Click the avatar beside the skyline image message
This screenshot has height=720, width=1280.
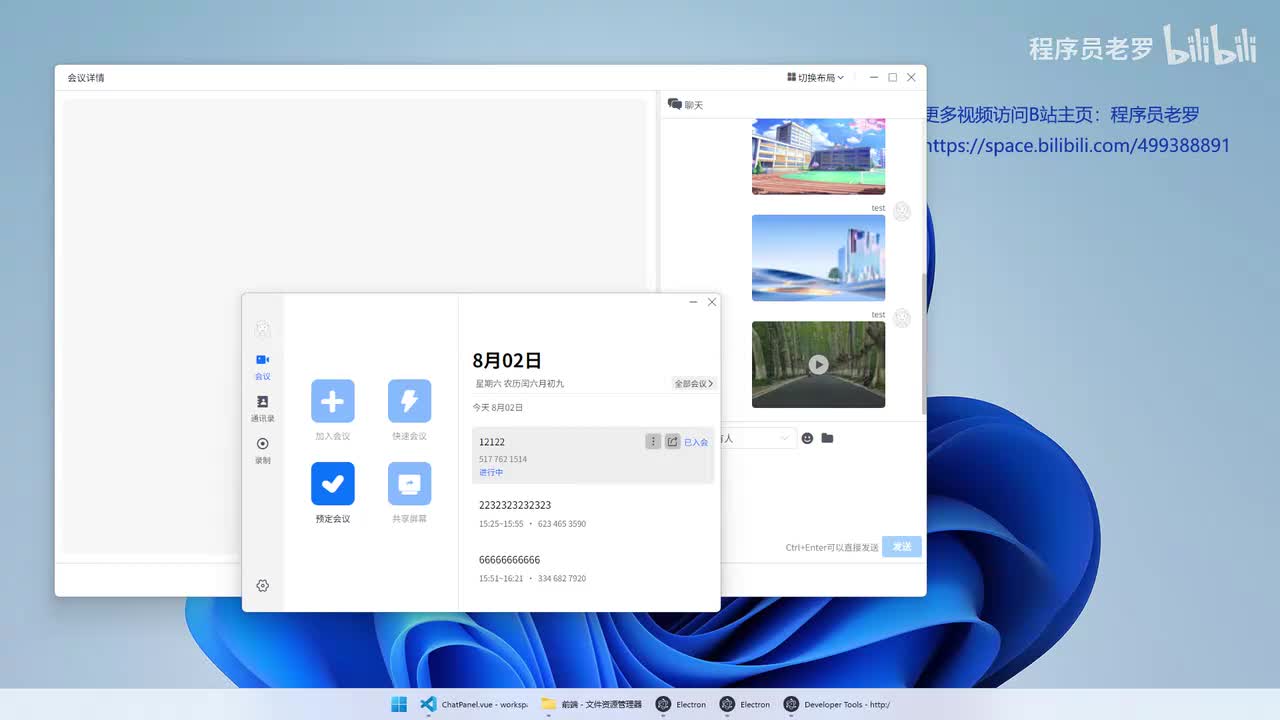[x=902, y=211]
